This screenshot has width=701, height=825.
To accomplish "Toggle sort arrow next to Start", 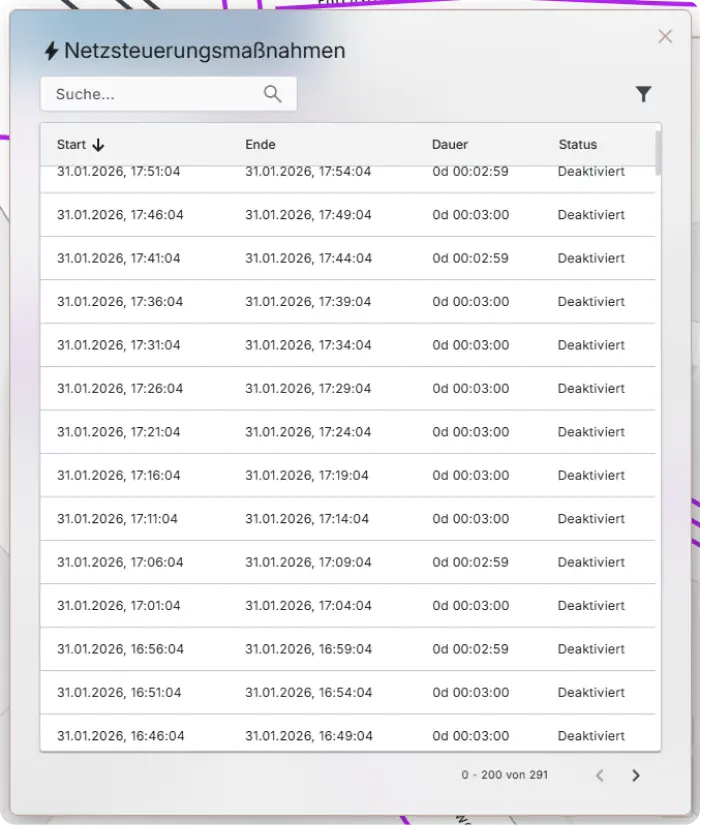I will (98, 145).
